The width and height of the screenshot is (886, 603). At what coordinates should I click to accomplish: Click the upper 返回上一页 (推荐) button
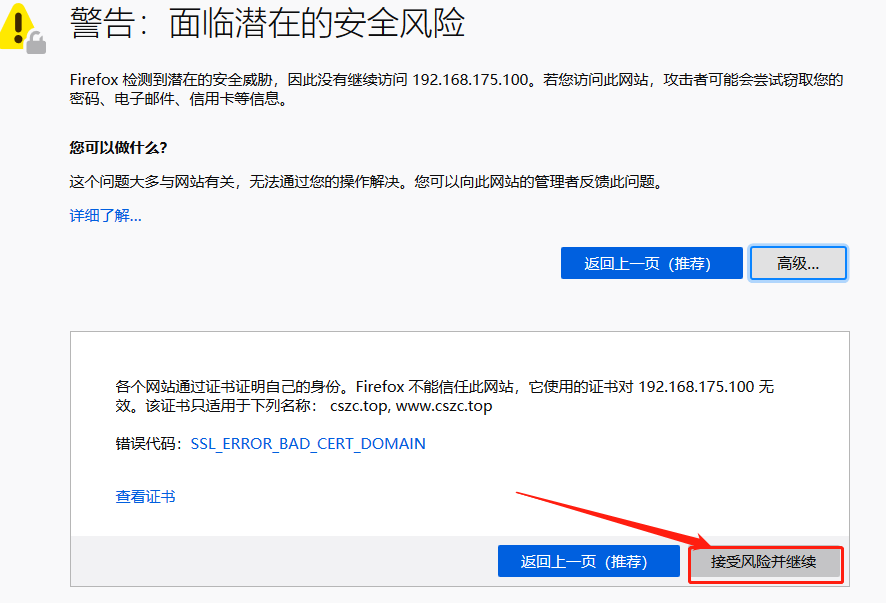652,263
